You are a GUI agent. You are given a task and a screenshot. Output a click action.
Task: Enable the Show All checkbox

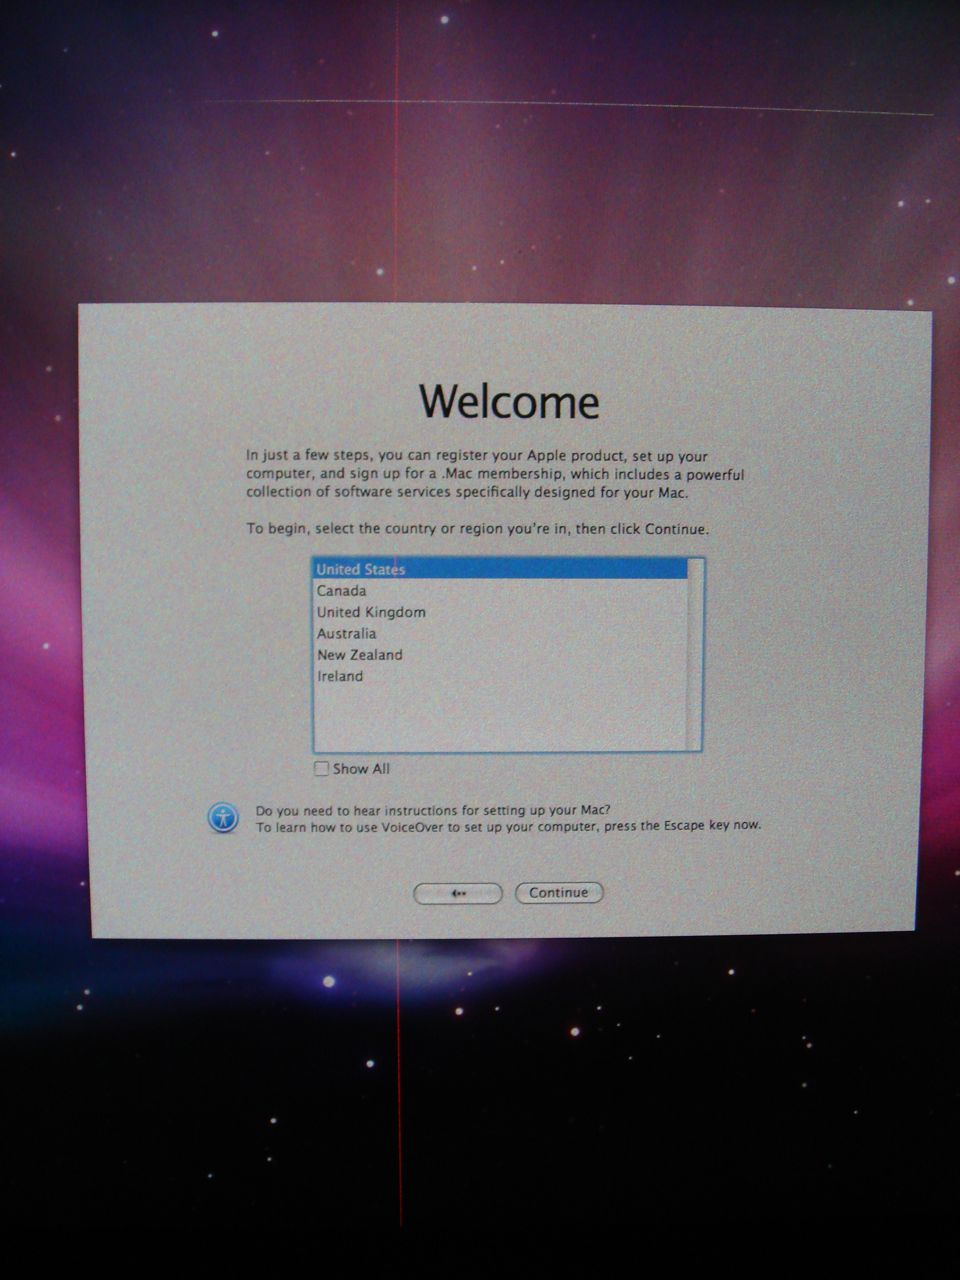point(321,769)
